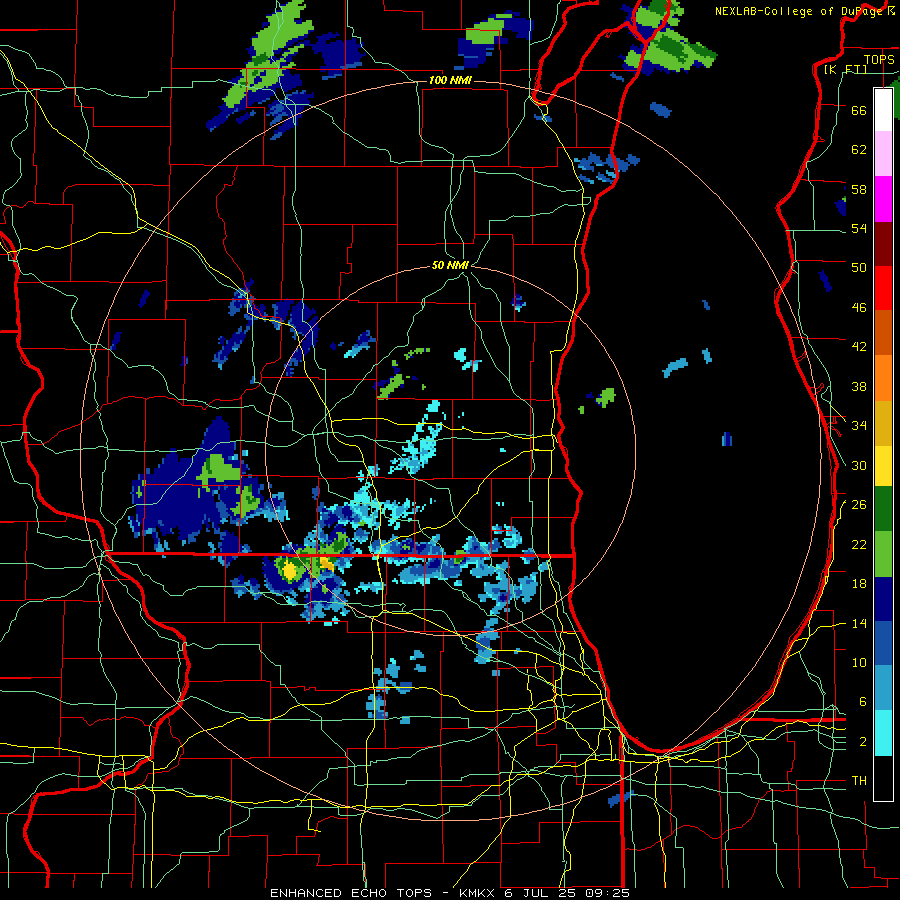Viewport: 900px width, 900px height.
Task: Click the "50 NMI" range ring label
Action: (450, 265)
